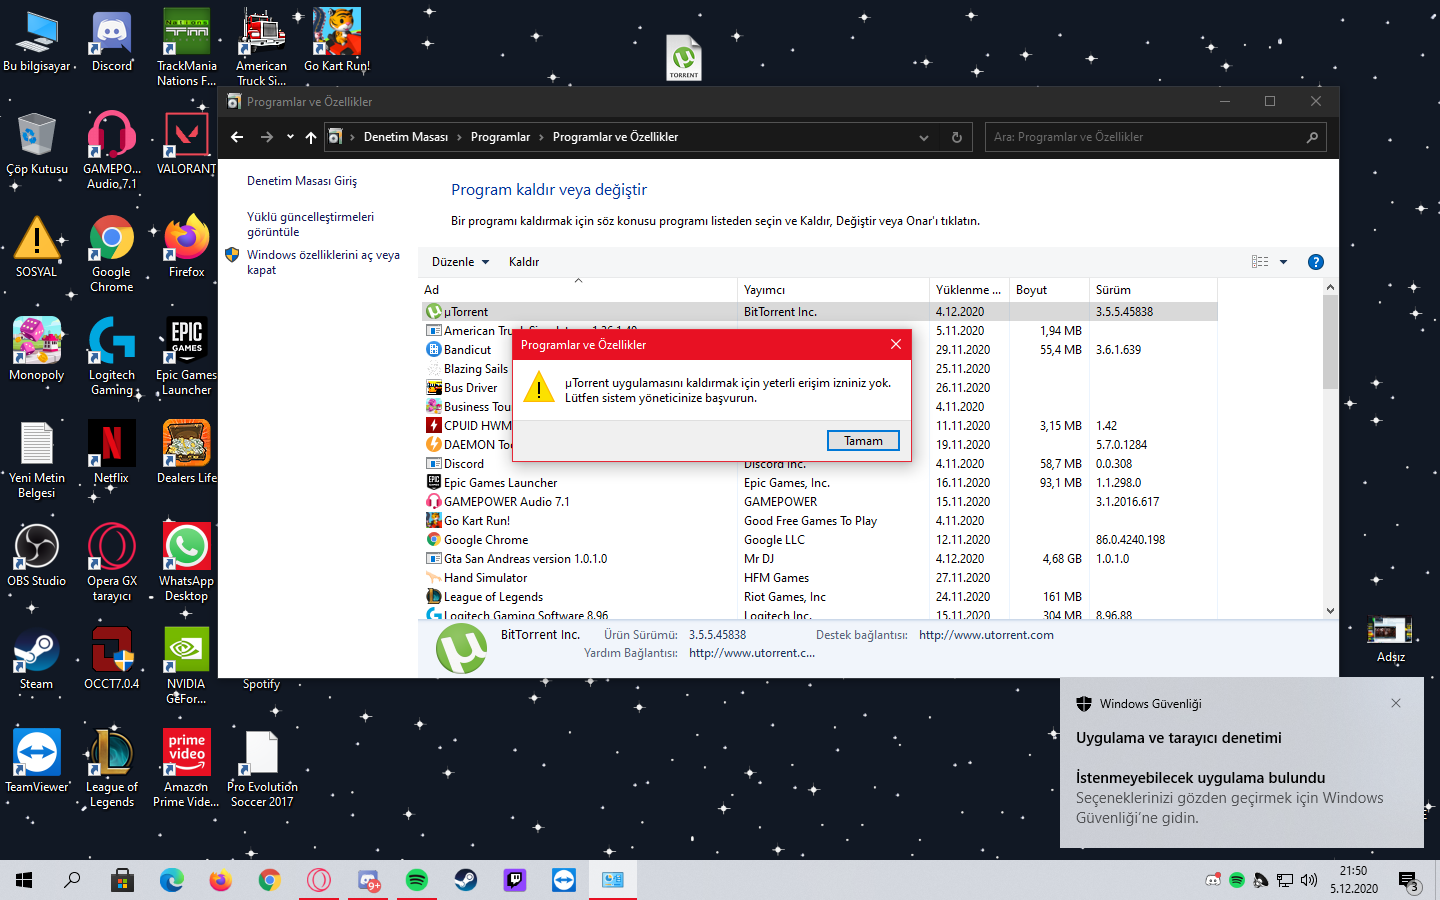Open NVIDIA GeForce desktop shortcut
This screenshot has height=900, width=1440.
(187, 666)
